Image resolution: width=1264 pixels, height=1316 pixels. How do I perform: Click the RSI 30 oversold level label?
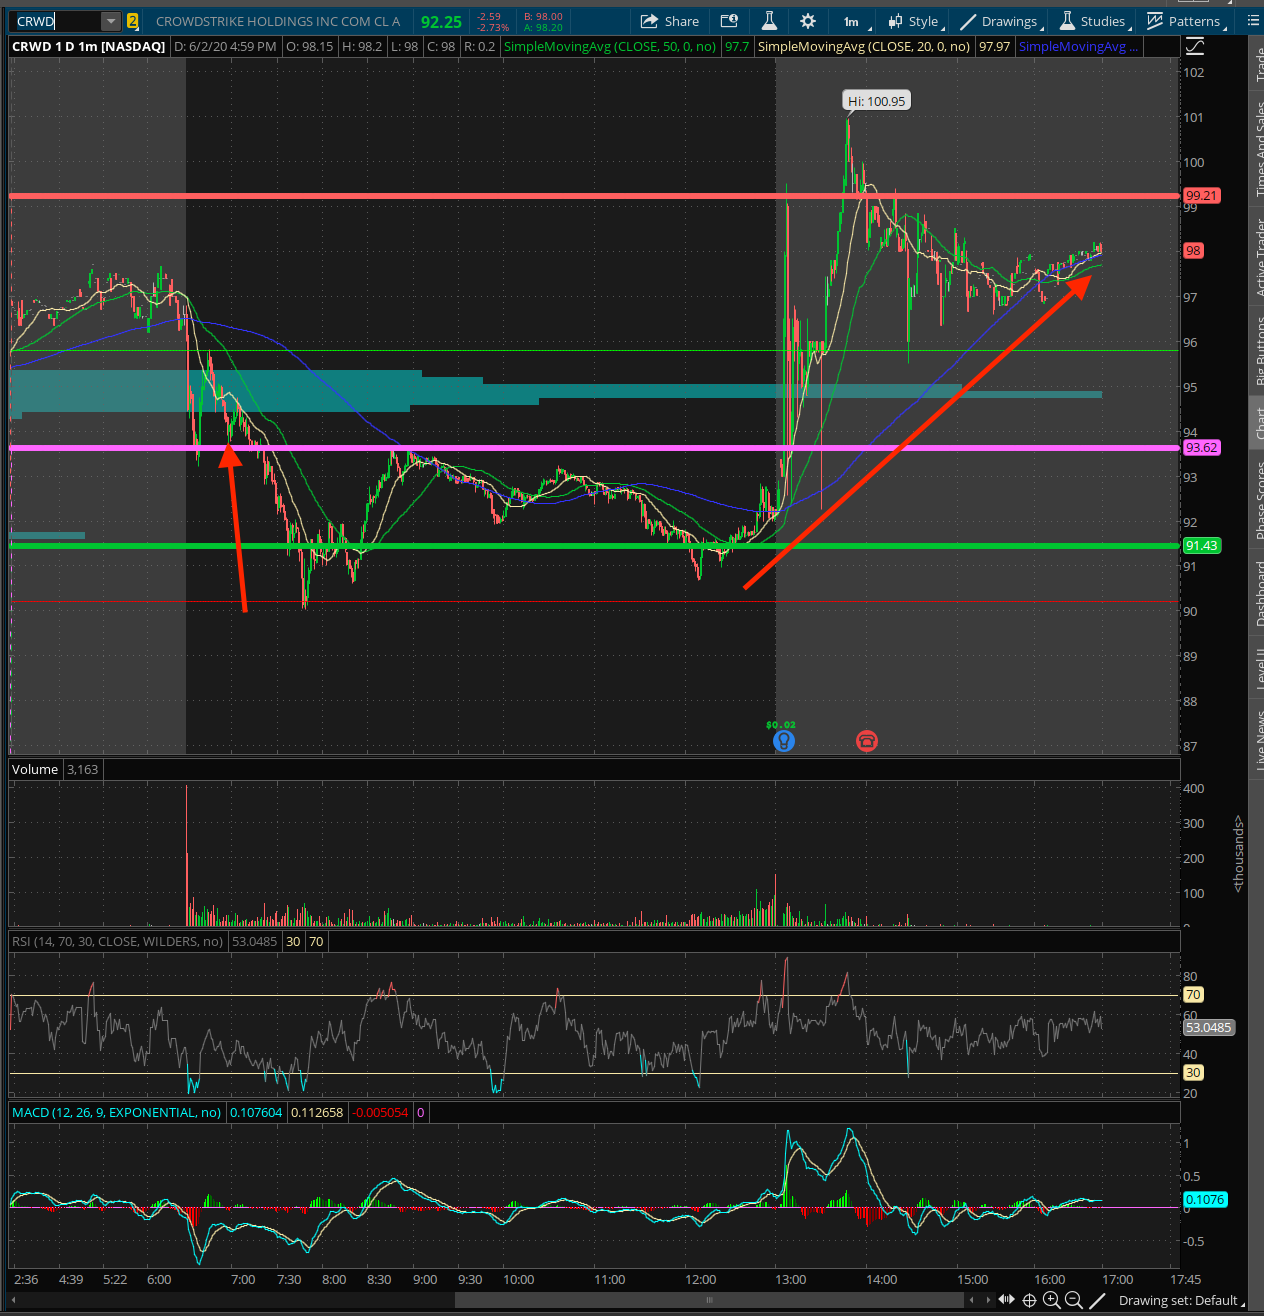coord(1193,1072)
